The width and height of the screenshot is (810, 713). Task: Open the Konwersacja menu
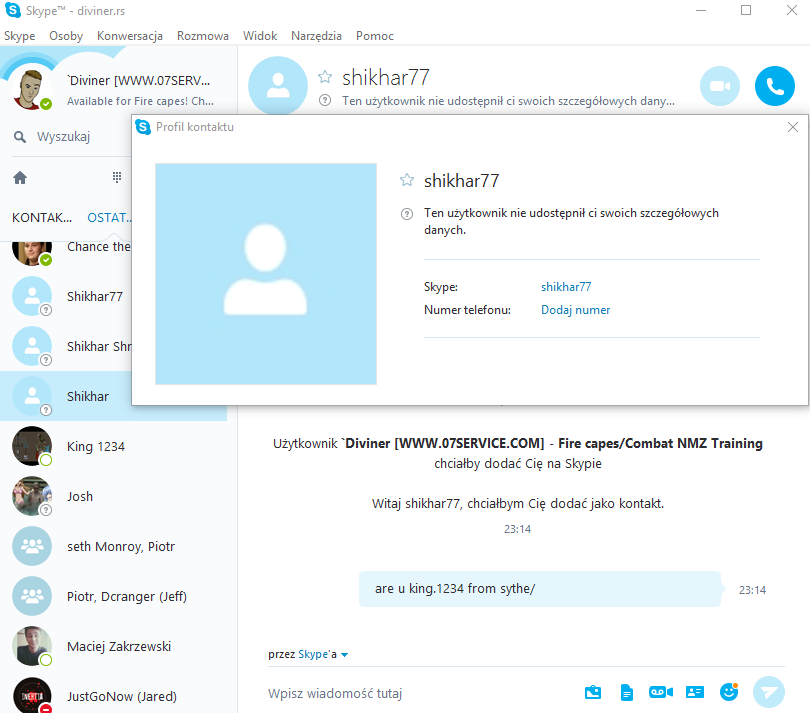pyautogui.click(x=130, y=36)
